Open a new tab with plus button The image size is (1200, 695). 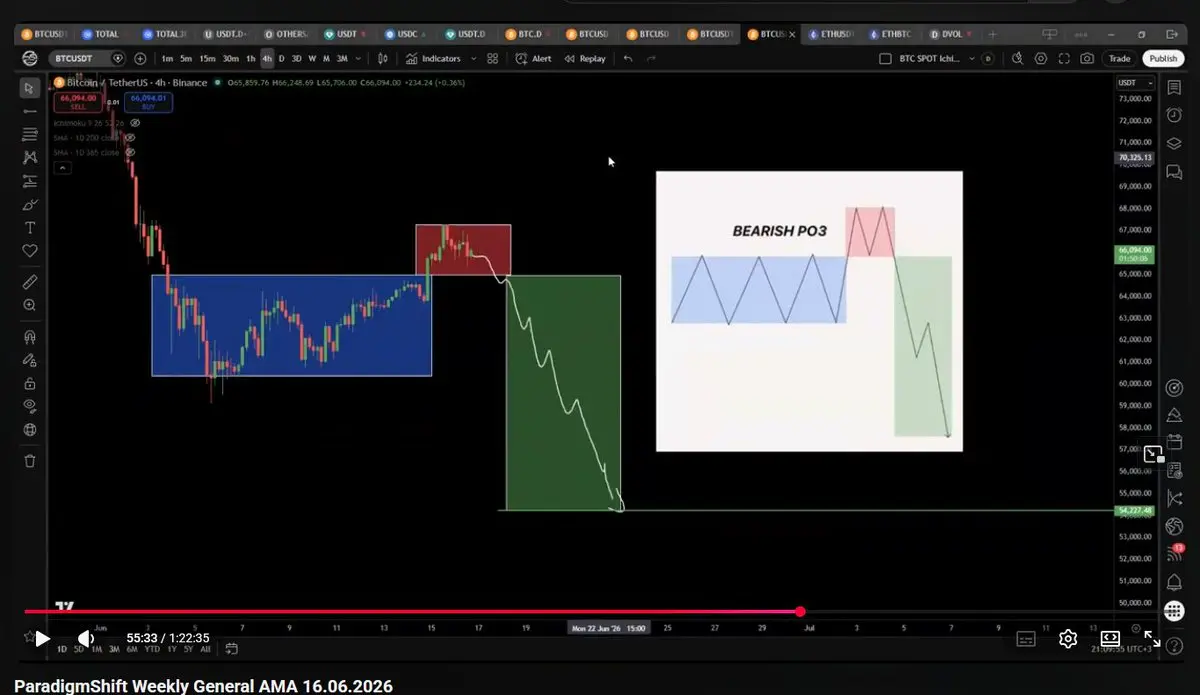(992, 34)
